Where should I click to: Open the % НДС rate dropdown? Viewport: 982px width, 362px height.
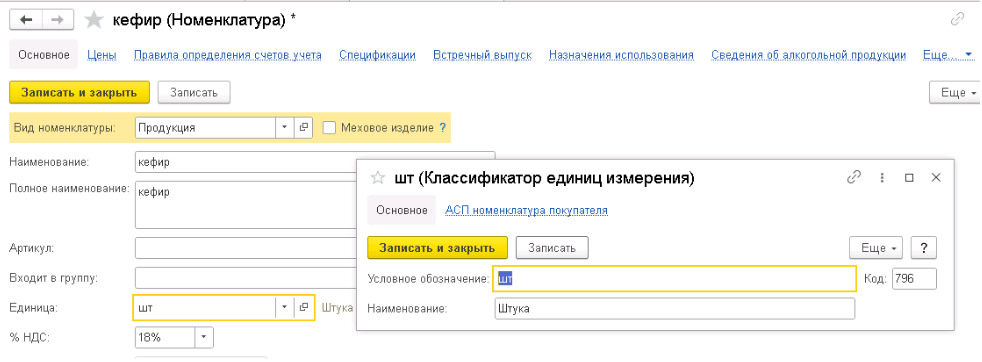[204, 338]
